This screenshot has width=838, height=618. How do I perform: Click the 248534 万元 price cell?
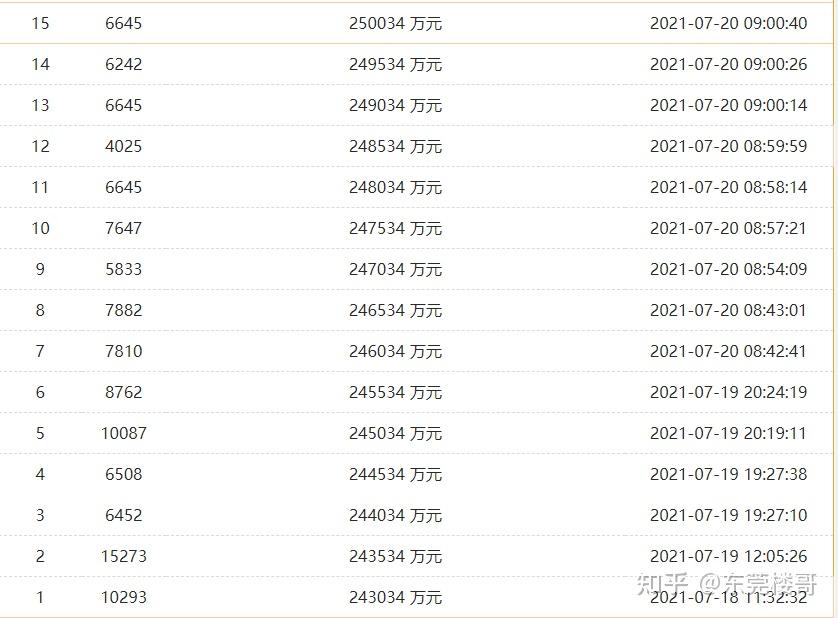click(395, 146)
